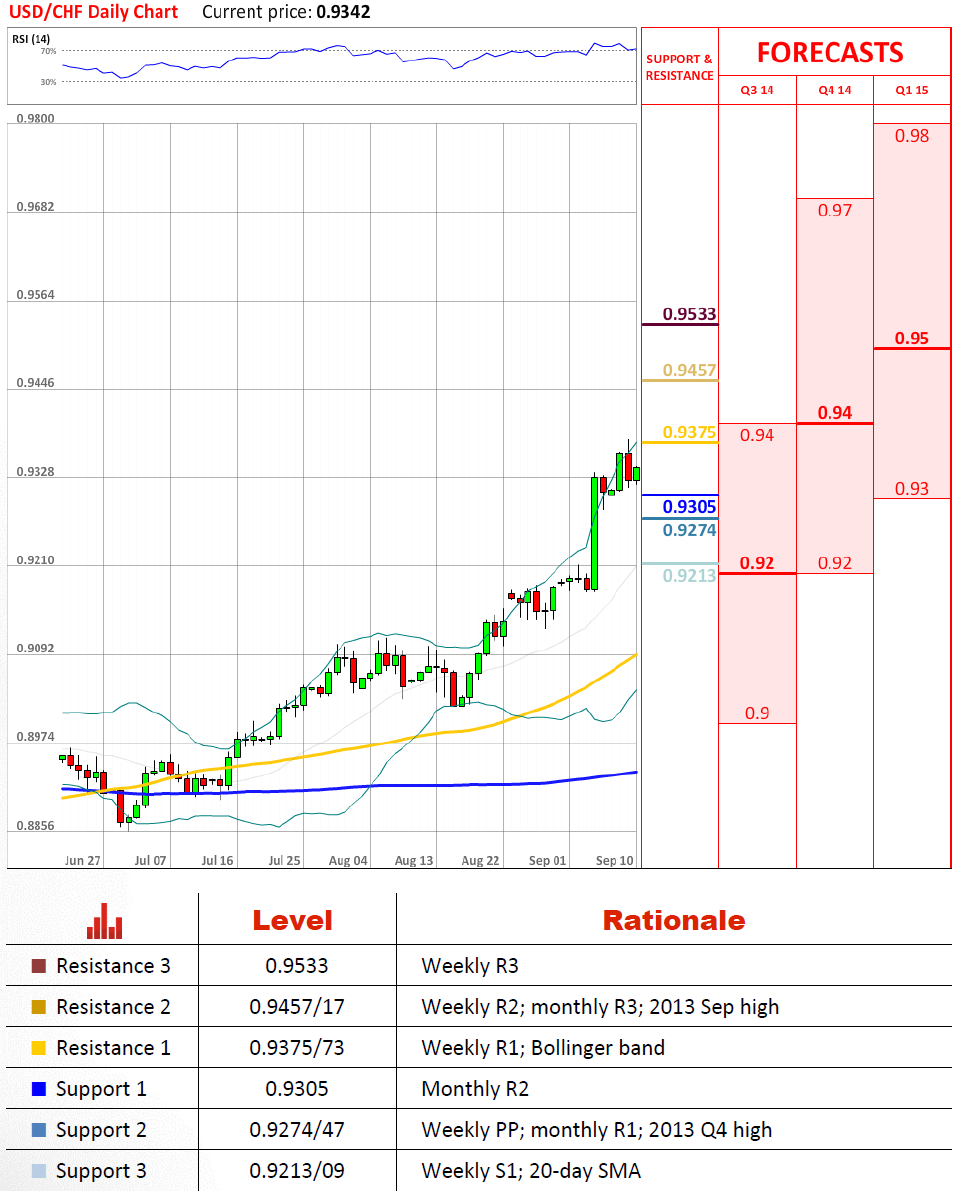Select the Q3 14 forecast column header

click(x=757, y=90)
